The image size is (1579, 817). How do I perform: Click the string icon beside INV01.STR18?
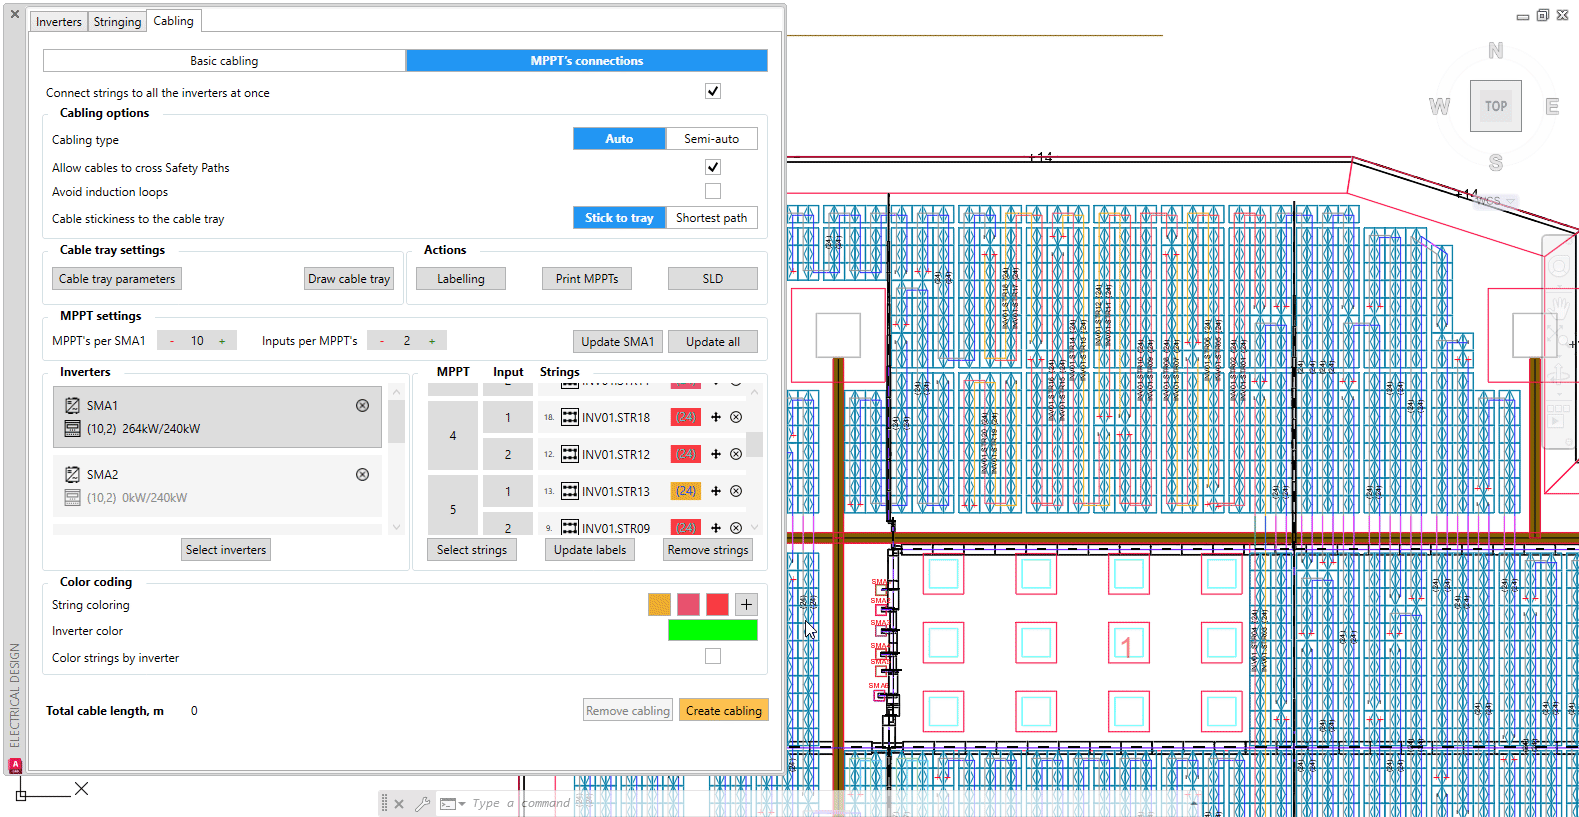coord(570,417)
